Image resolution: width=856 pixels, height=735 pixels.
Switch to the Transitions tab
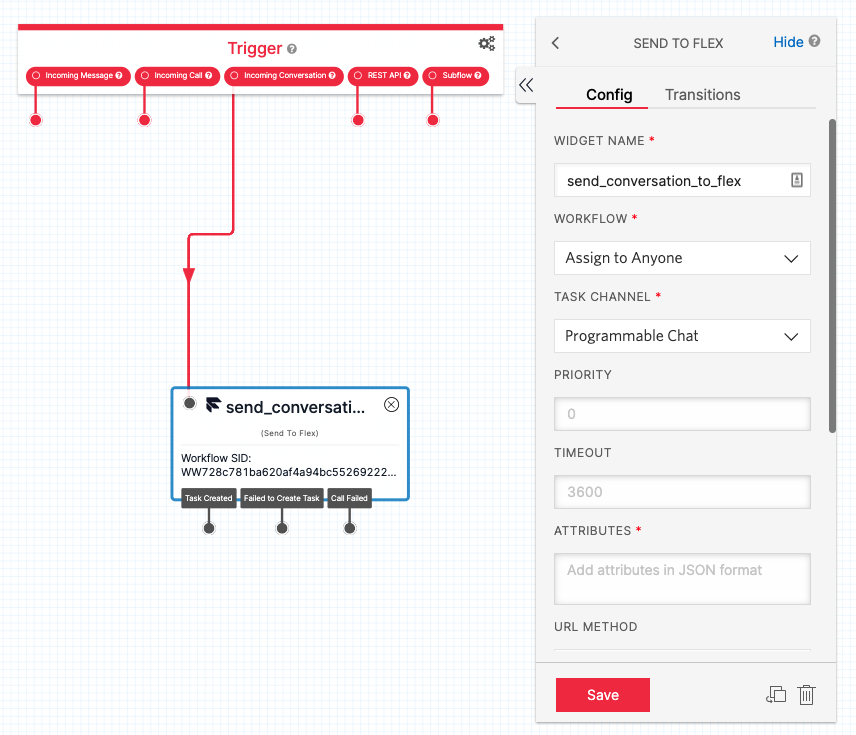(x=702, y=94)
